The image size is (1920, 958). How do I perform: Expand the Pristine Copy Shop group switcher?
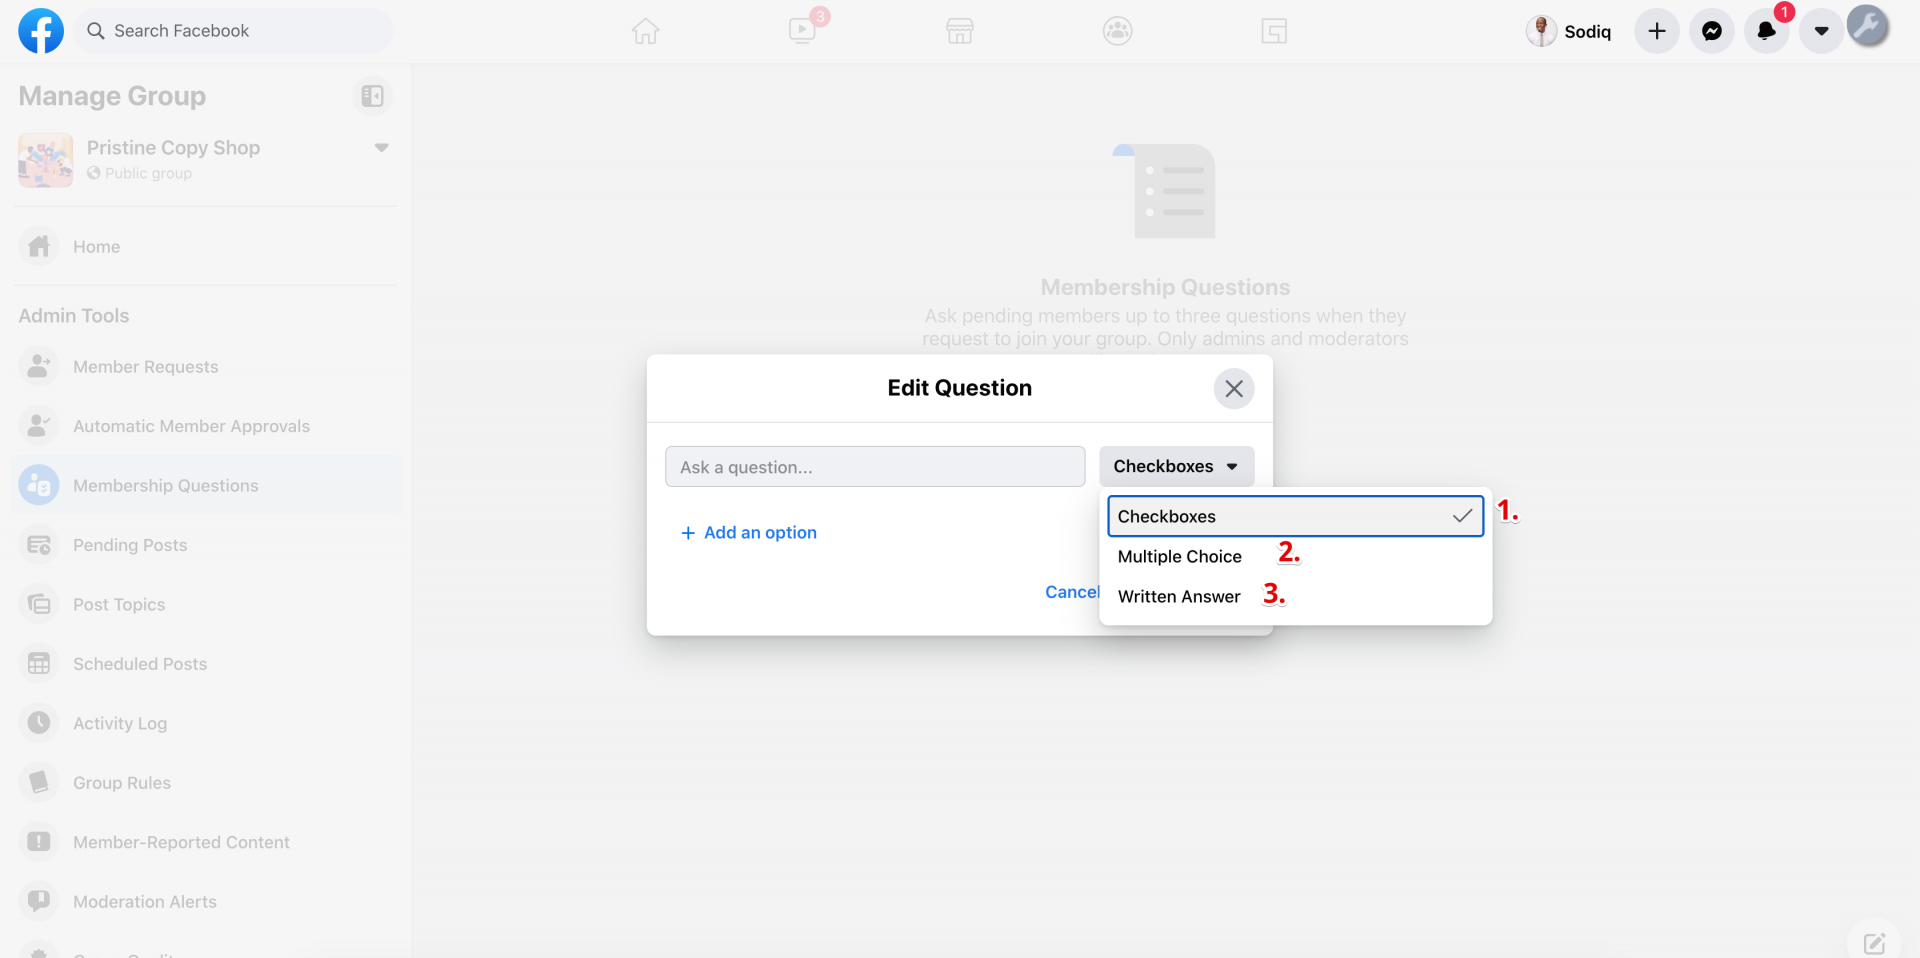coord(381,148)
